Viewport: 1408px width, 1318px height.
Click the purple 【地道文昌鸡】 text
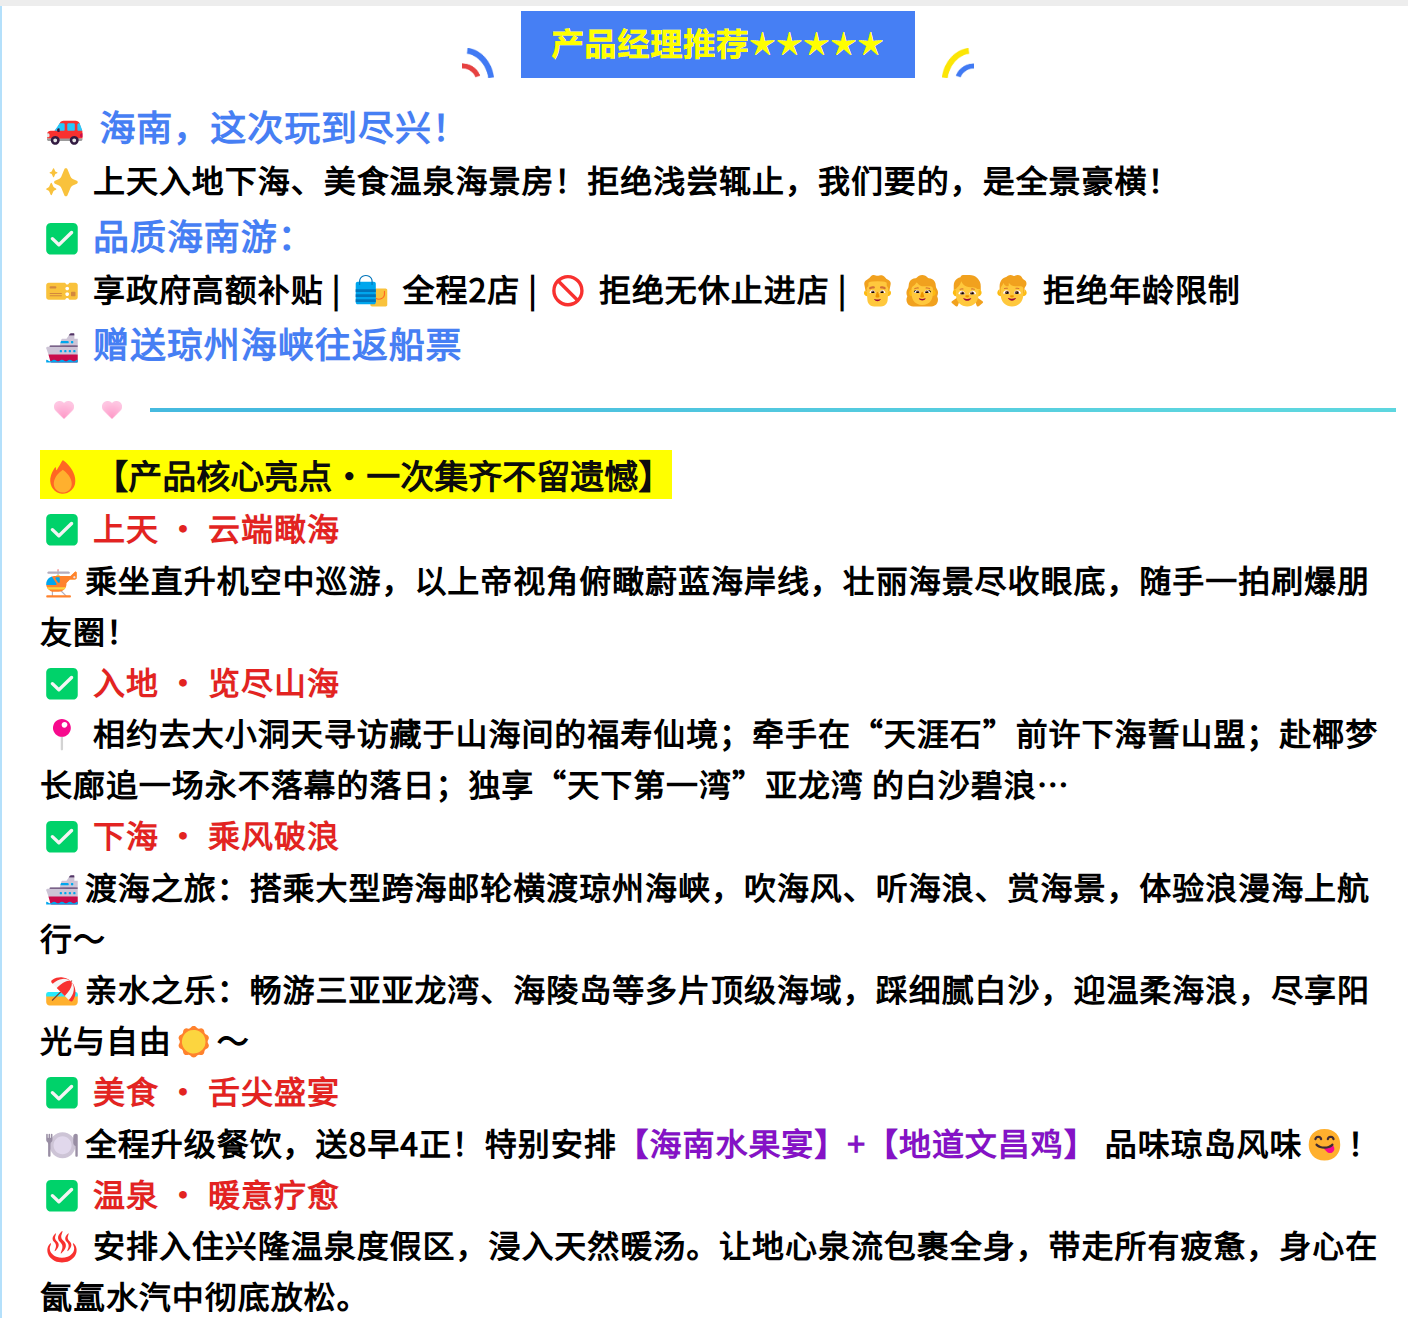(978, 1144)
